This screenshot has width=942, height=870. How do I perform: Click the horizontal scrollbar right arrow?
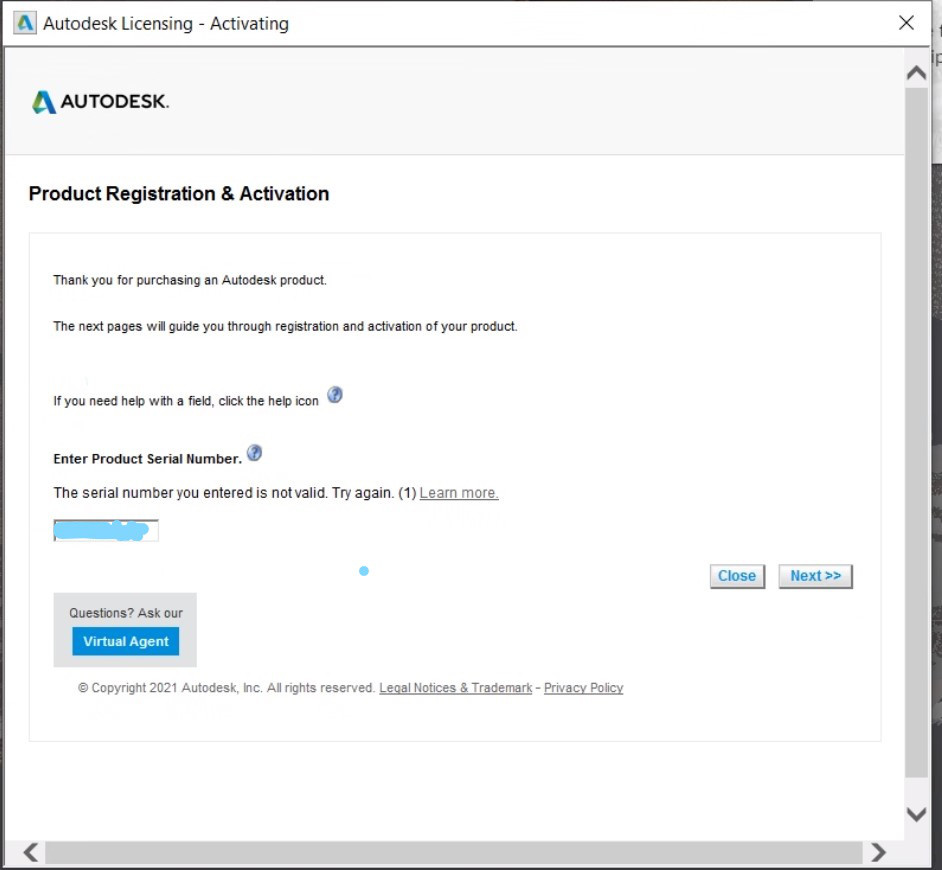(x=878, y=852)
